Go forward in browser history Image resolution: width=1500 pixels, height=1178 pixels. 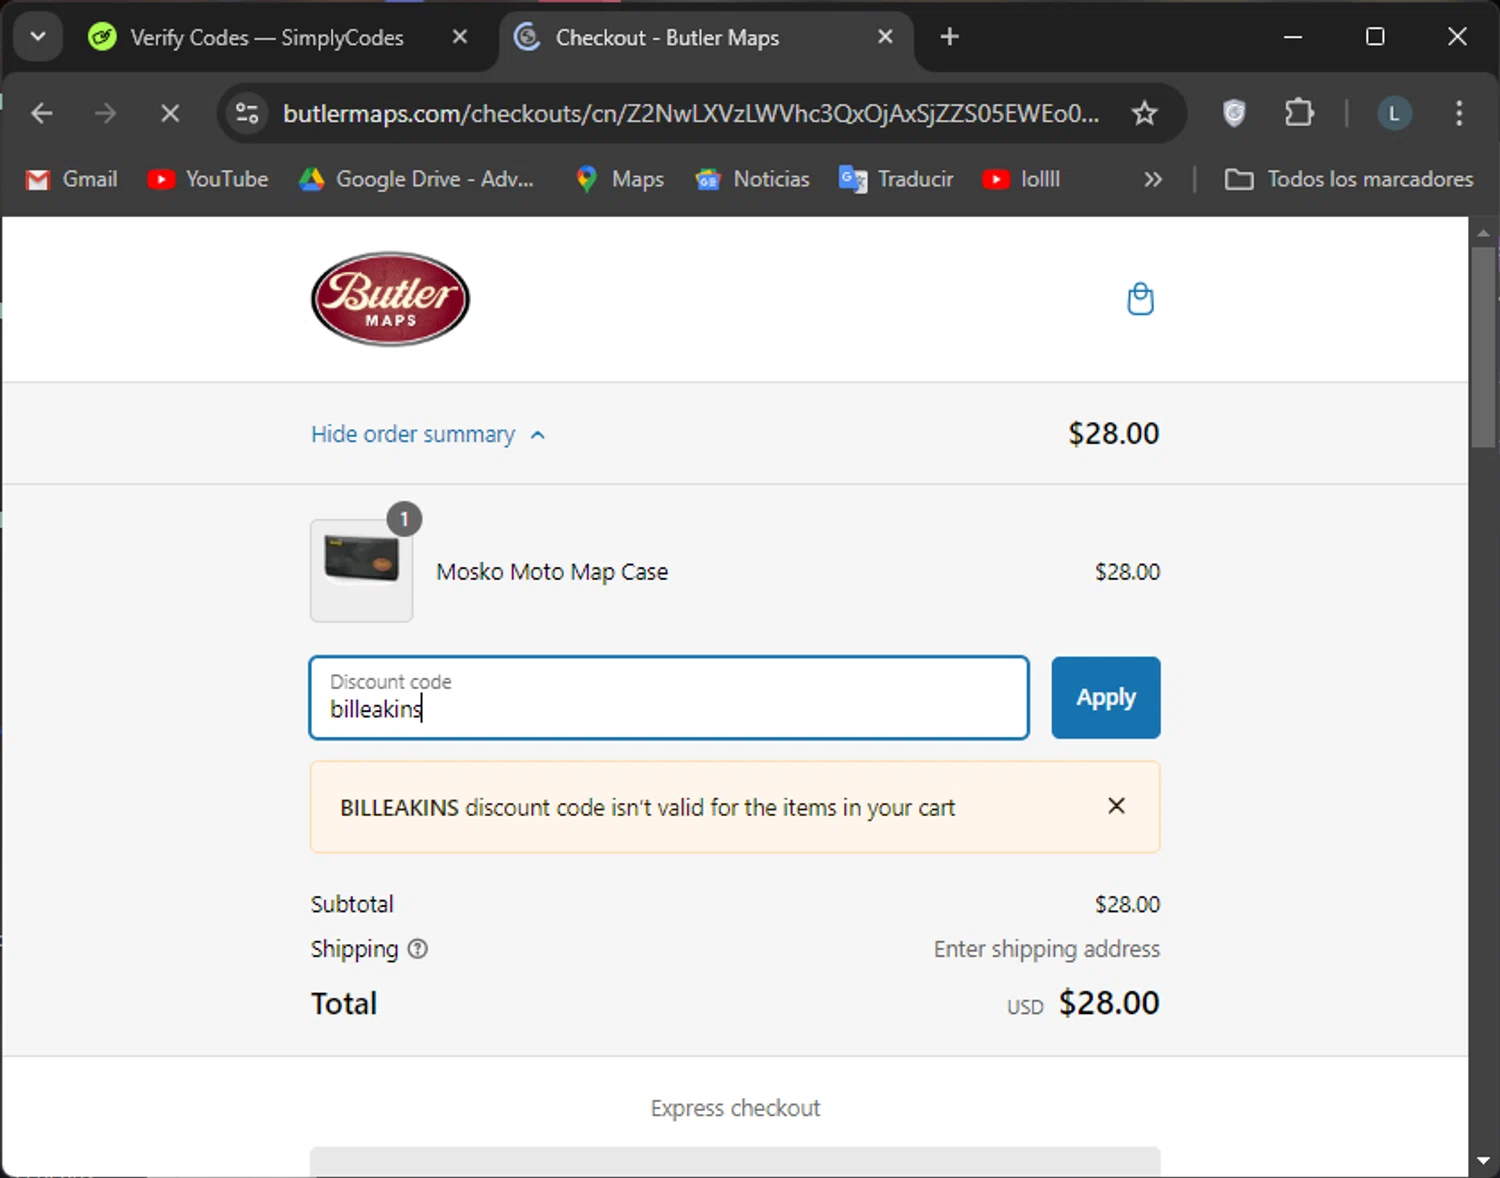[x=105, y=113]
